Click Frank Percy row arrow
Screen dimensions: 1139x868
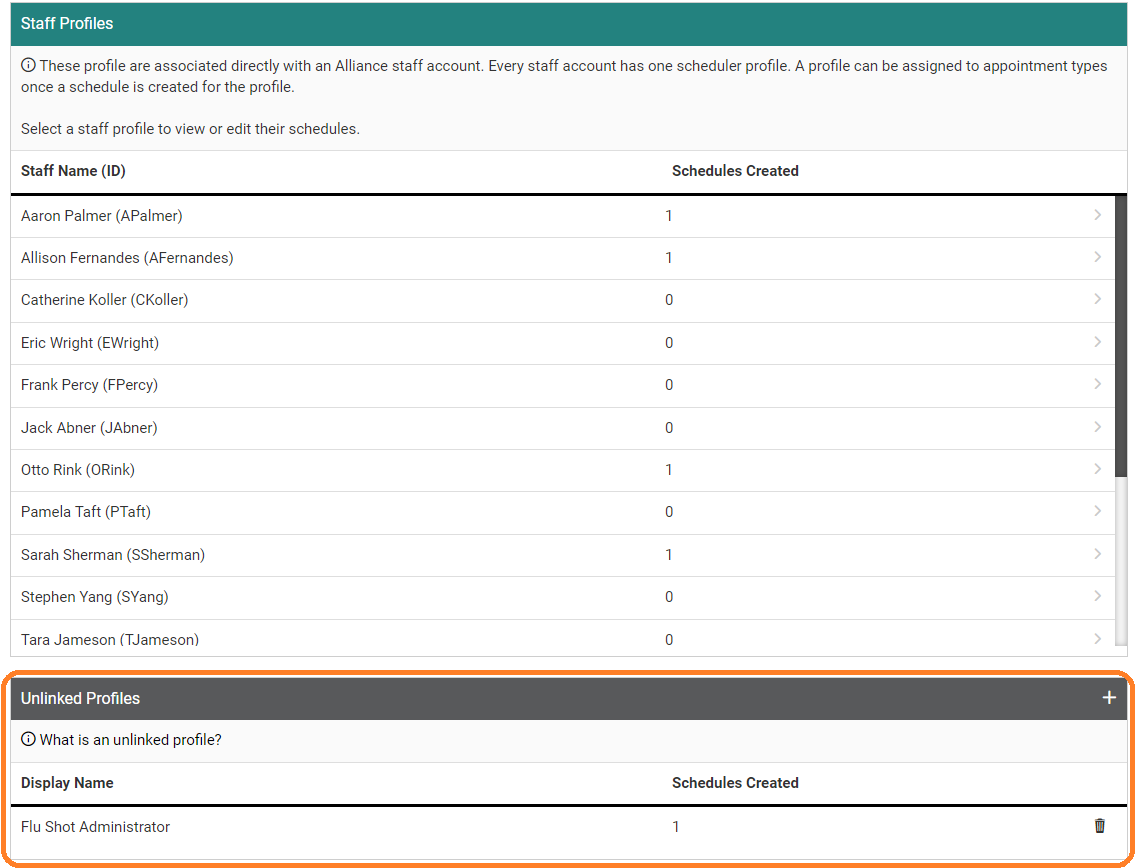click(x=1097, y=384)
